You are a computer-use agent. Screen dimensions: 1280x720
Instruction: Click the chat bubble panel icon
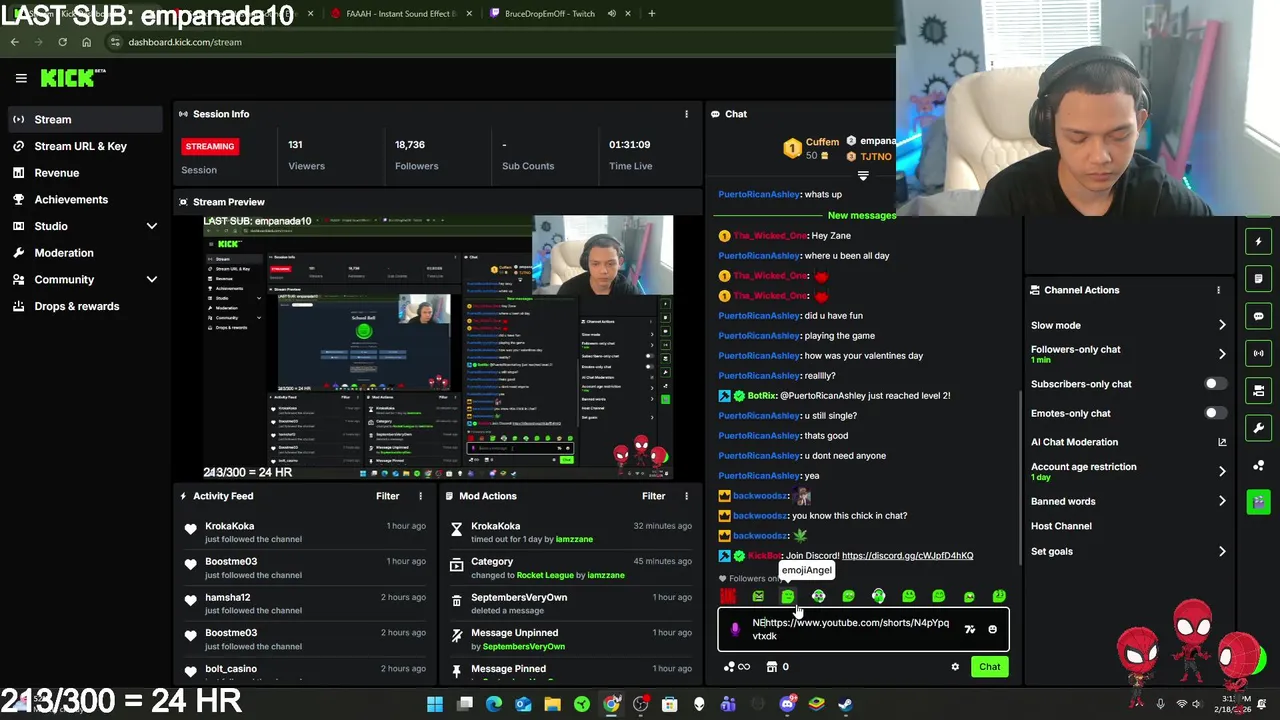(1258, 316)
